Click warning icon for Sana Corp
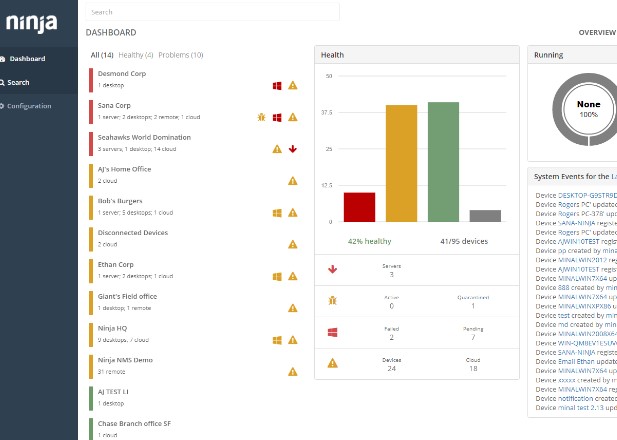 click(x=292, y=117)
